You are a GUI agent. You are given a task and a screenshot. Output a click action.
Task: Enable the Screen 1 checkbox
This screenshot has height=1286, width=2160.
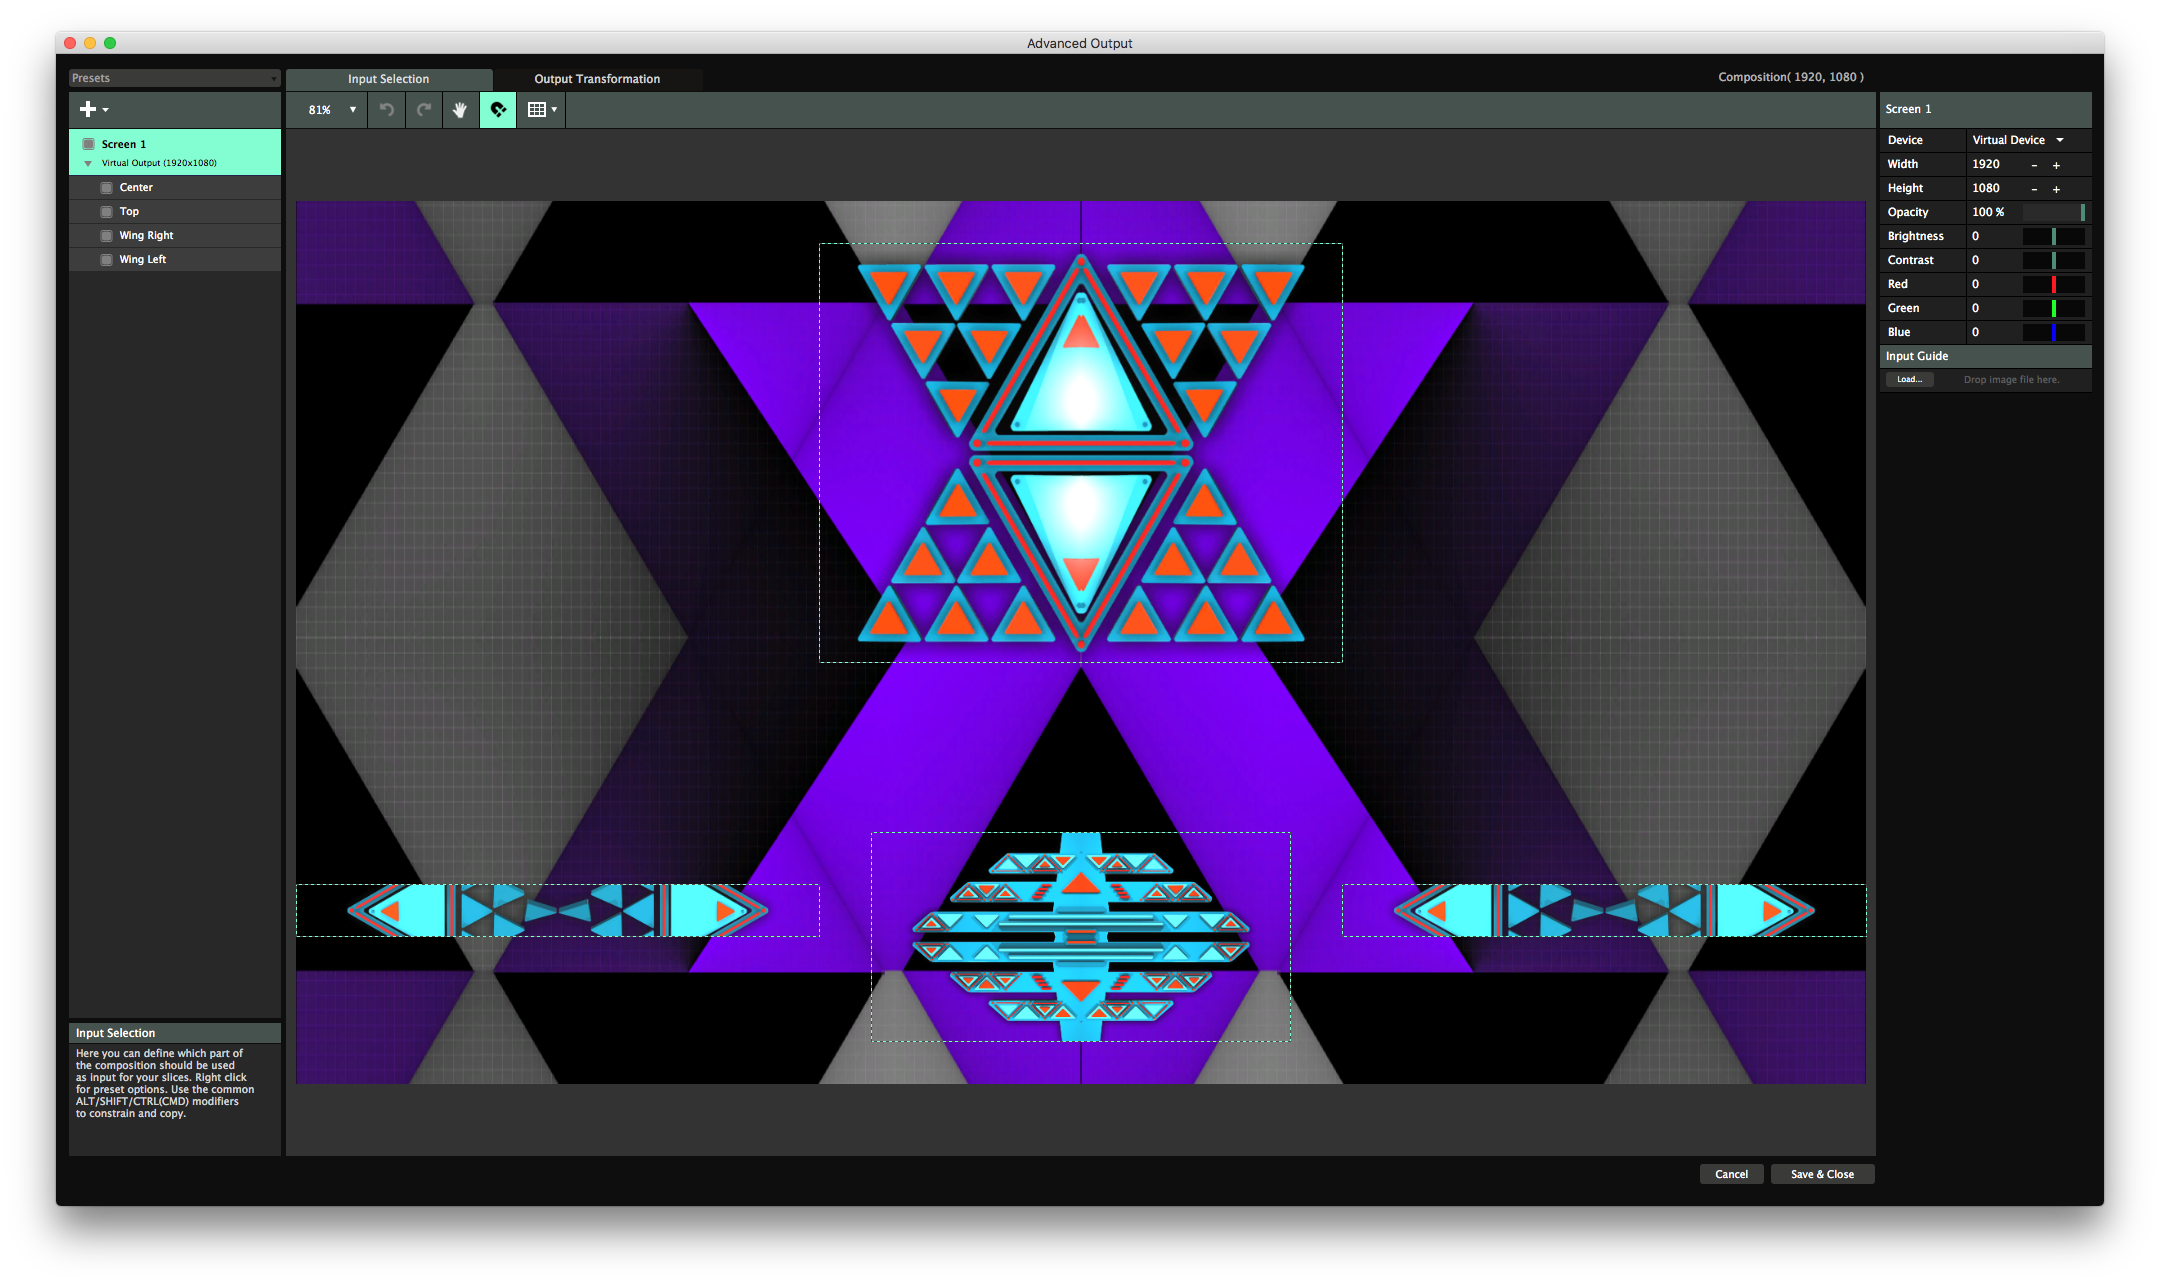pyautogui.click(x=89, y=143)
